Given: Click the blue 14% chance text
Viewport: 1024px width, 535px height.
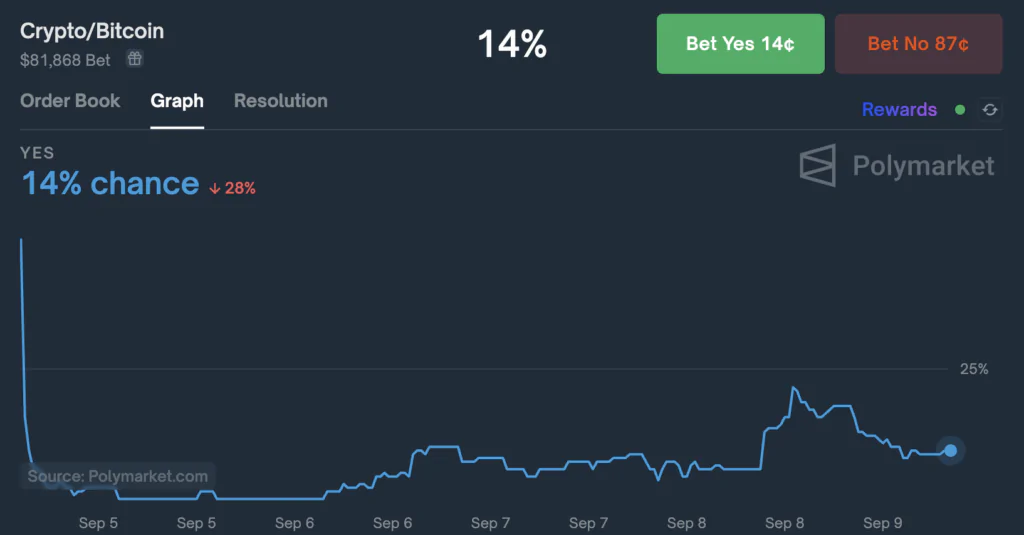Looking at the screenshot, I should click(x=110, y=184).
